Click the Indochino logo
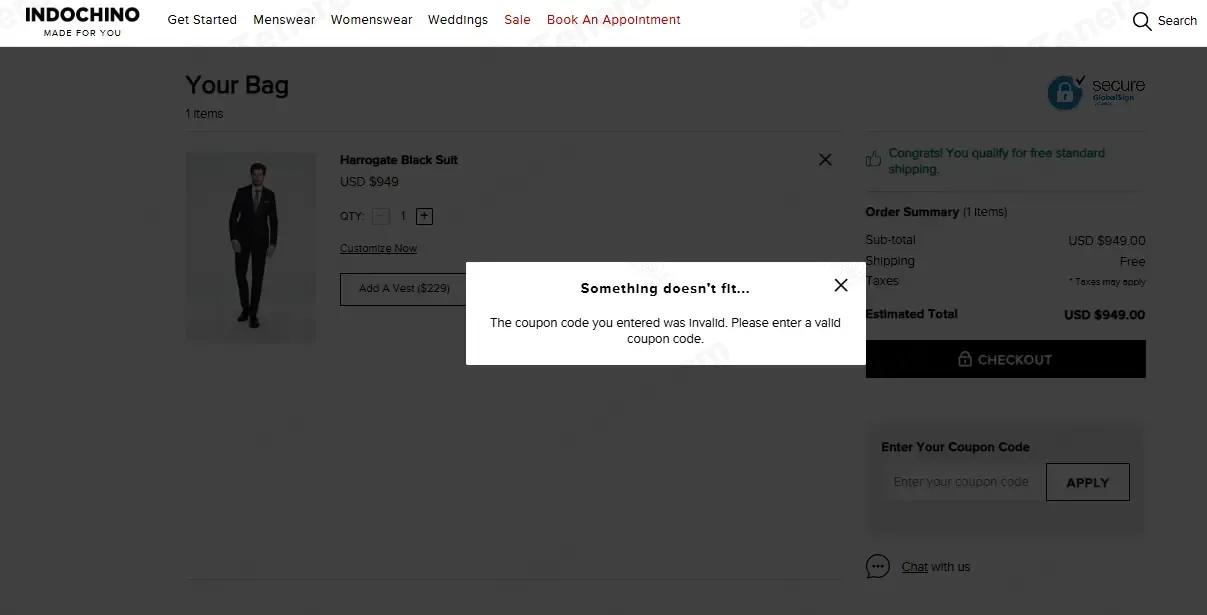1207x615 pixels. 82,21
